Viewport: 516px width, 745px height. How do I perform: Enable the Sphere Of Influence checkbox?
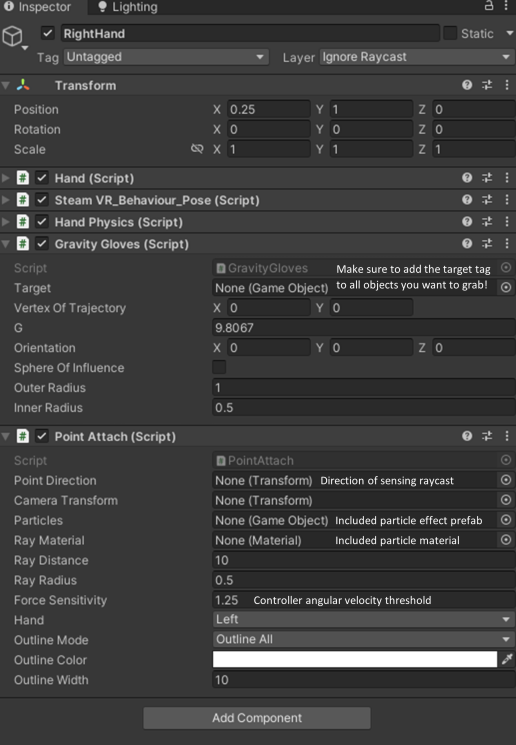point(219,367)
